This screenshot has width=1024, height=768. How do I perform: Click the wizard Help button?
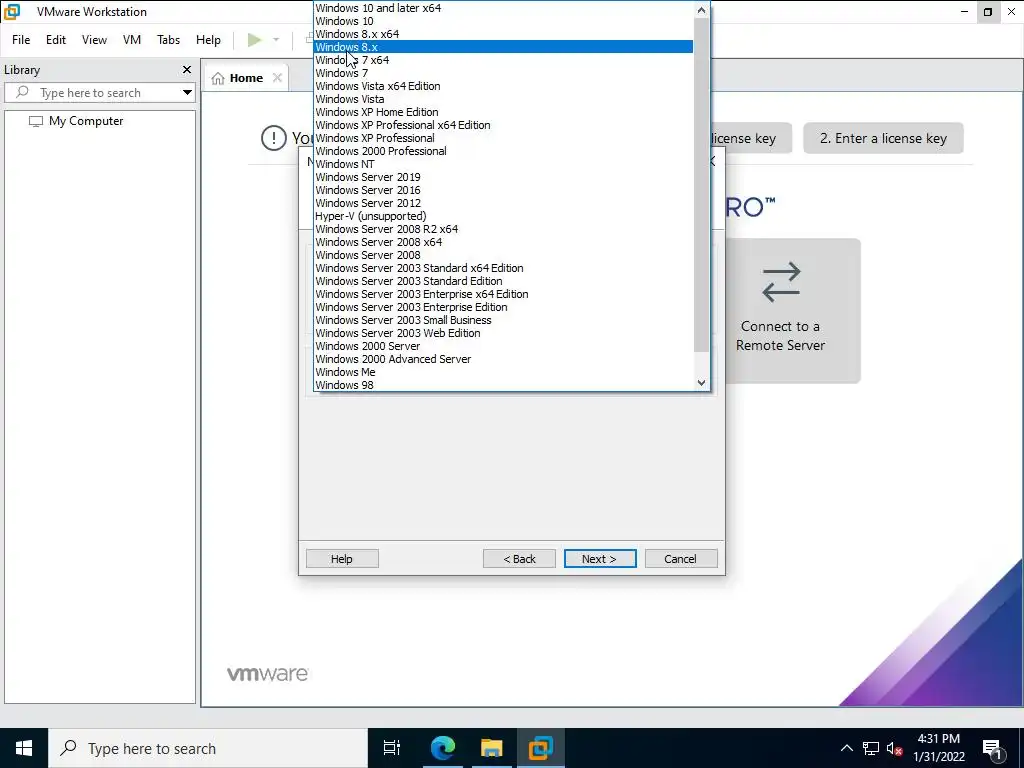click(x=342, y=559)
